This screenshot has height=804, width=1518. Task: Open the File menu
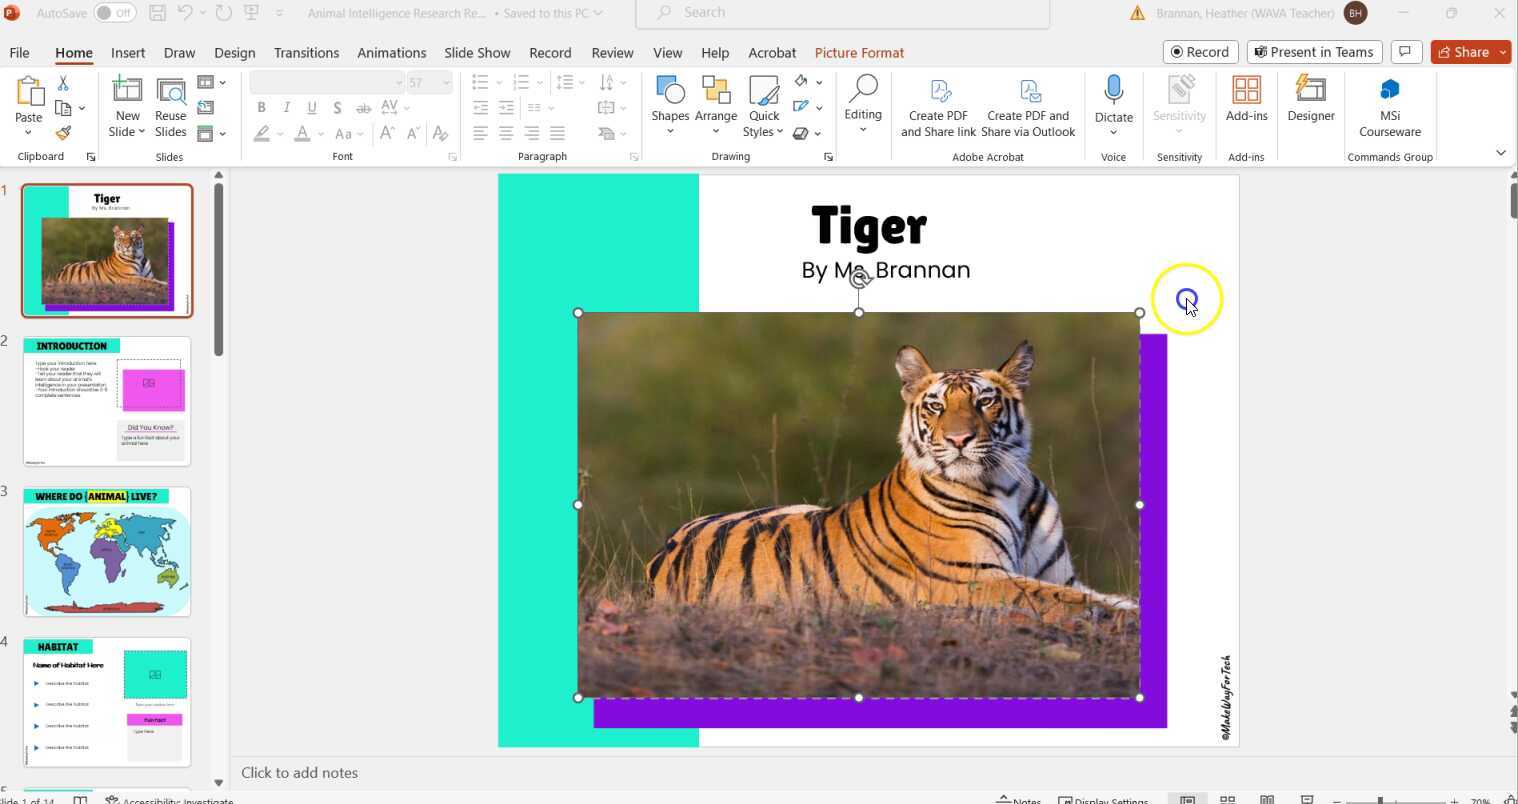point(19,52)
